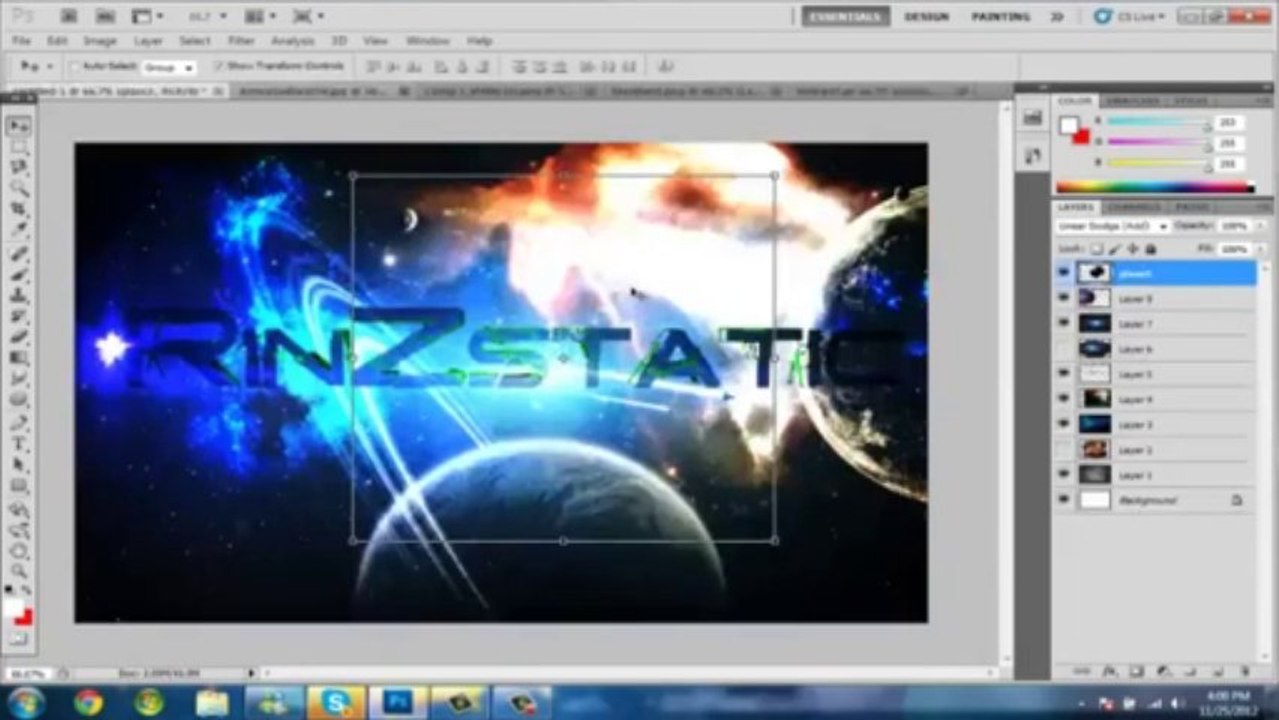The width and height of the screenshot is (1279, 720).
Task: Click the Windows Start button
Action: click(x=26, y=702)
